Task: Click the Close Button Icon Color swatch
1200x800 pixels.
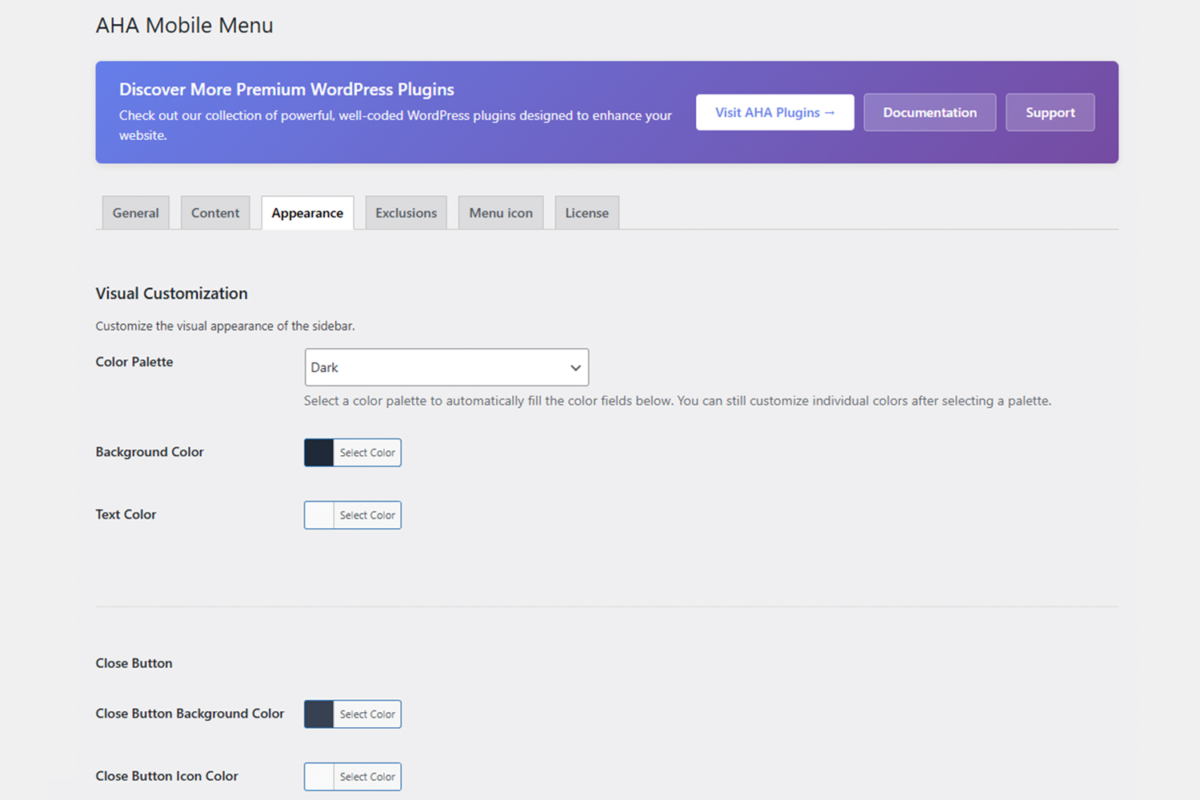Action: point(319,776)
